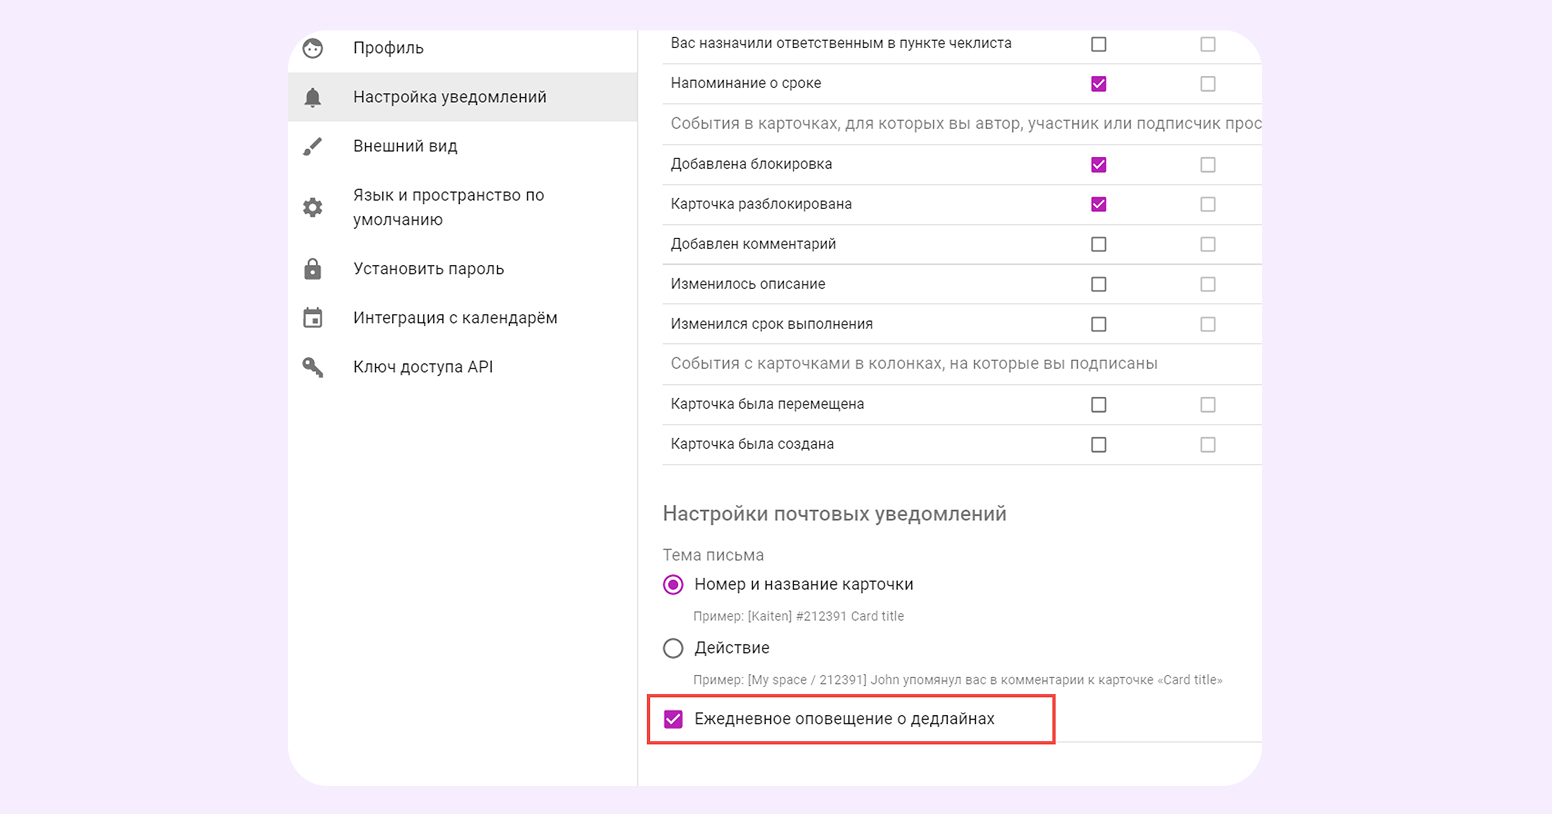Open Установить пароль section
The height and width of the screenshot is (814, 1552).
[x=429, y=269]
